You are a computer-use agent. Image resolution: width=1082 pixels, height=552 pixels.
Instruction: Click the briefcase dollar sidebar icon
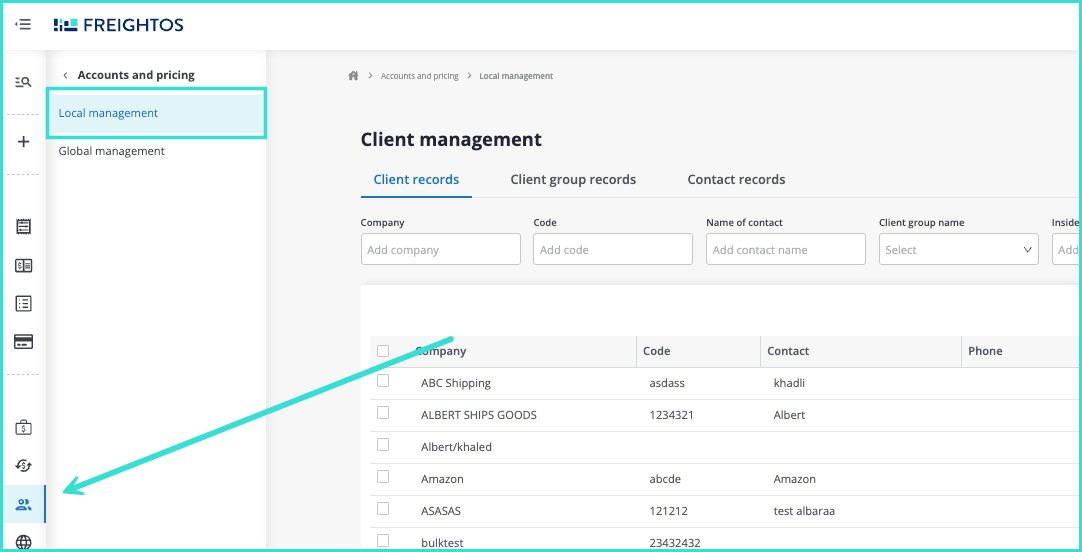tap(23, 428)
